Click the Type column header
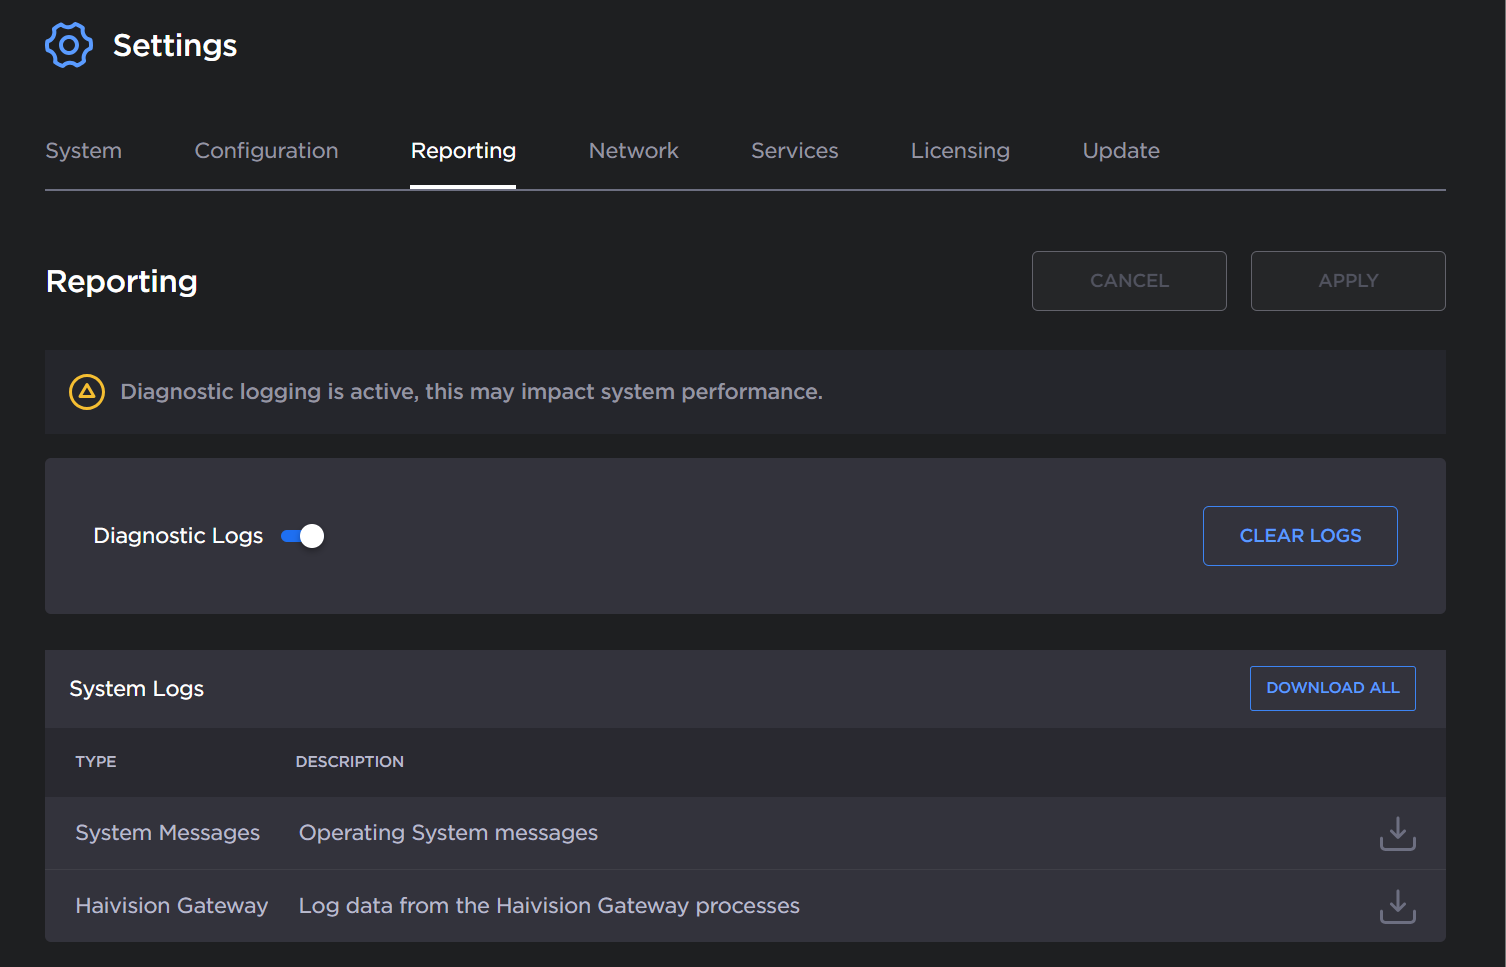The width and height of the screenshot is (1506, 967). point(96,762)
